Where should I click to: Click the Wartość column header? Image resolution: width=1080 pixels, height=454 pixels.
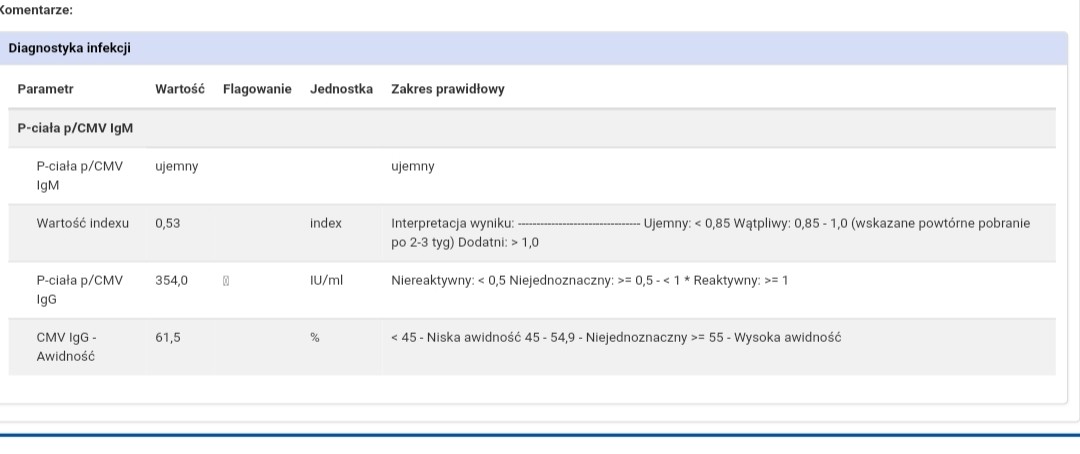[180, 89]
